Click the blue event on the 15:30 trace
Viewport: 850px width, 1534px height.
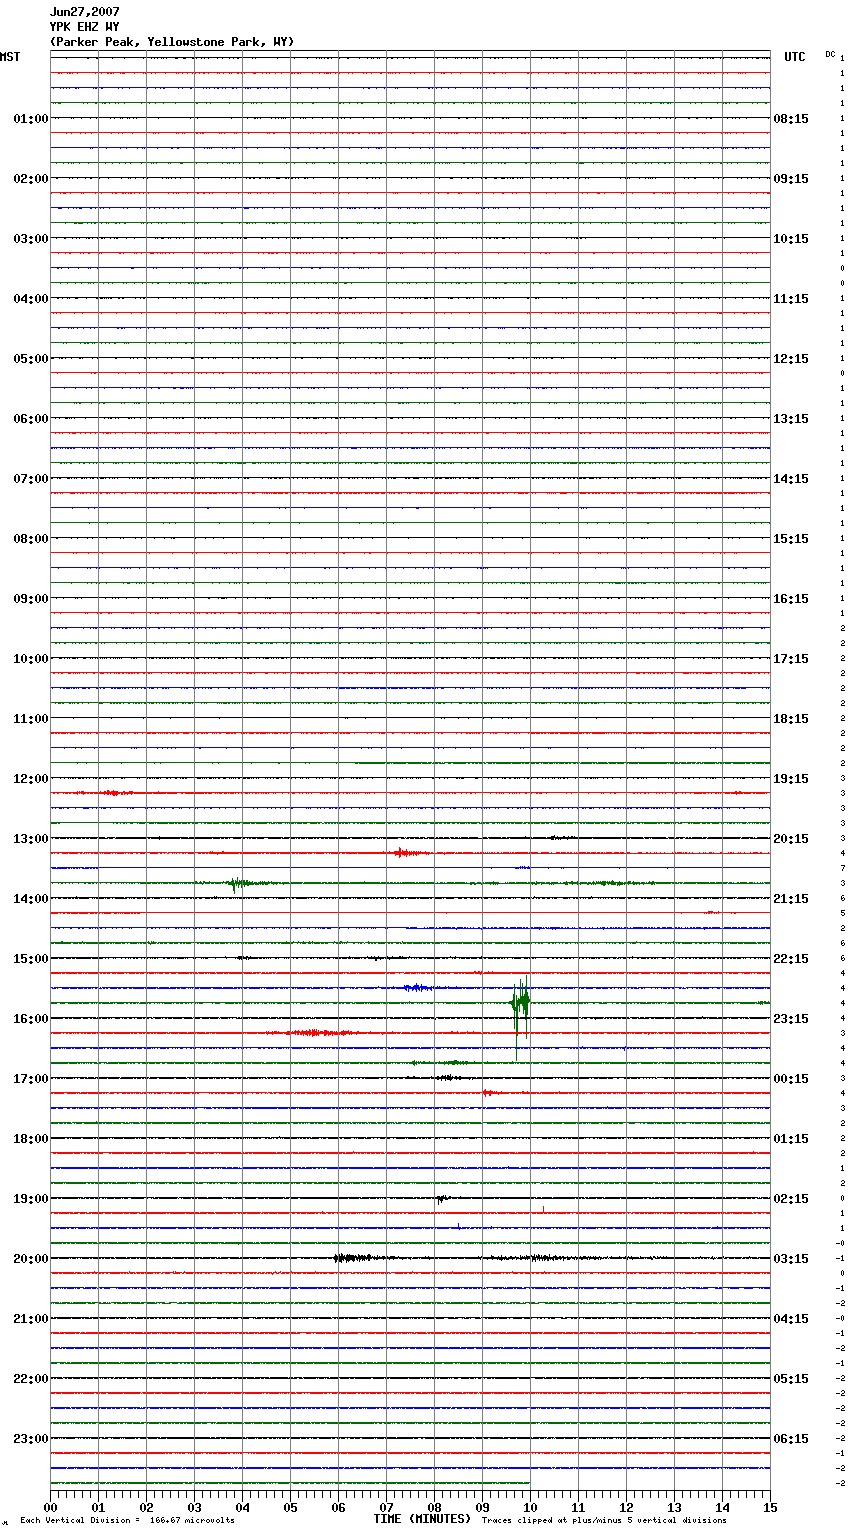(418, 987)
